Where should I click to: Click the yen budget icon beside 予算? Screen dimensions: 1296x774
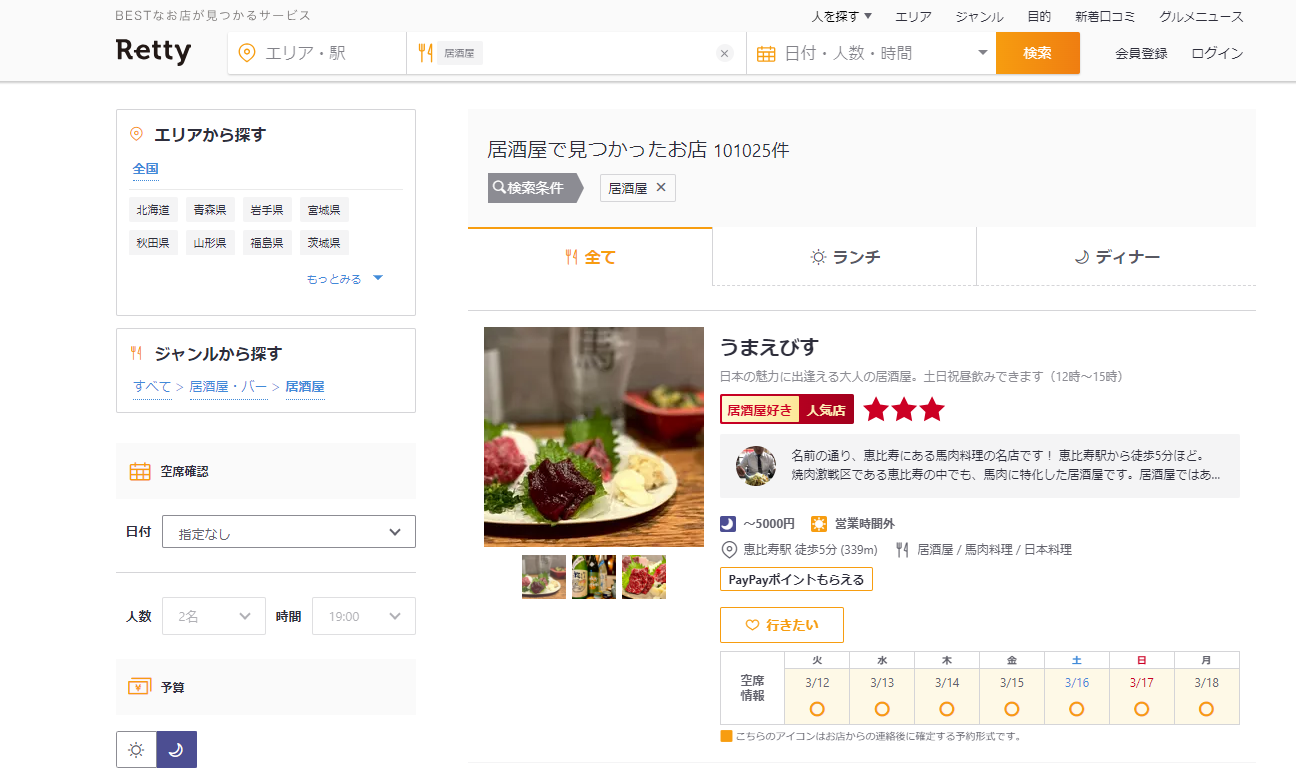pos(140,687)
